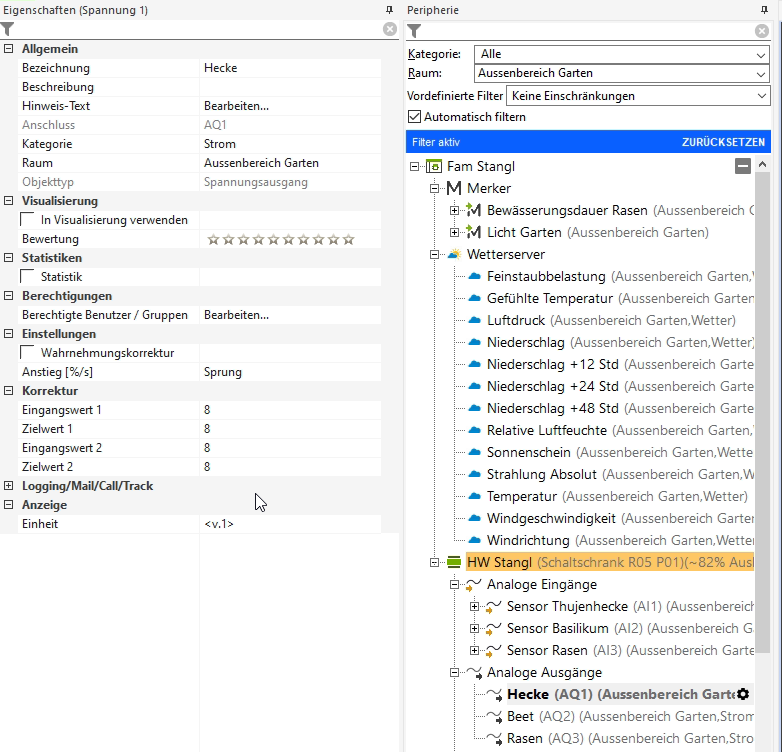This screenshot has width=782, height=752.
Task: Click the tree scrollbar up arrow
Action: (763, 164)
